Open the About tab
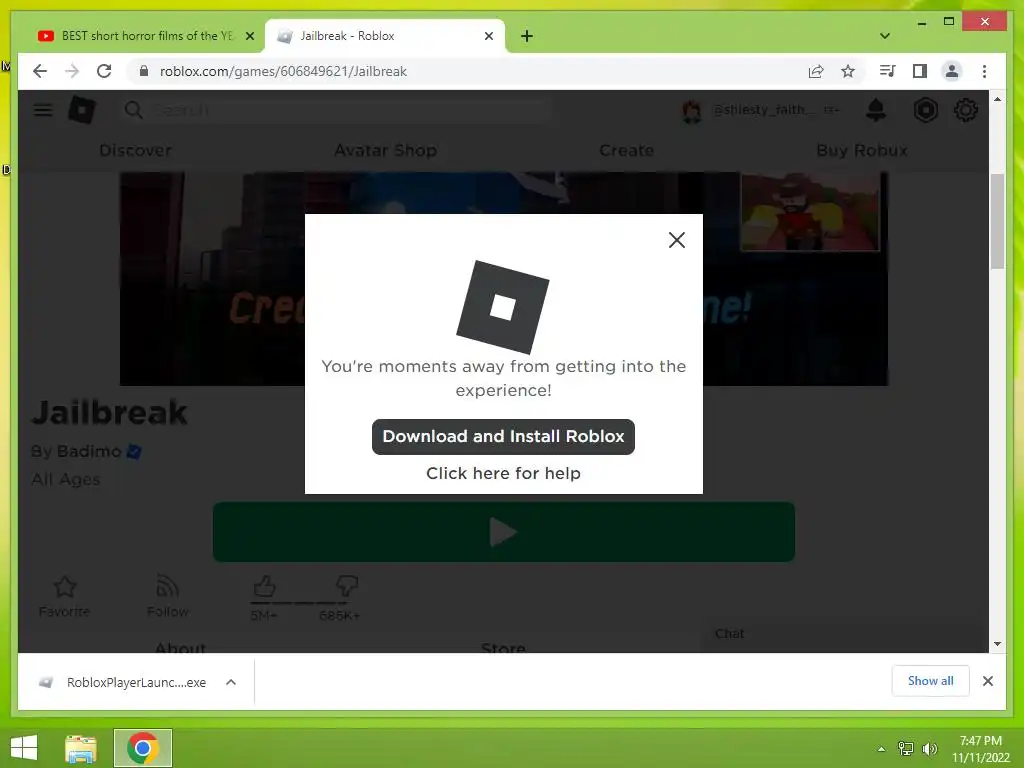This screenshot has height=768, width=1024. pos(181,647)
